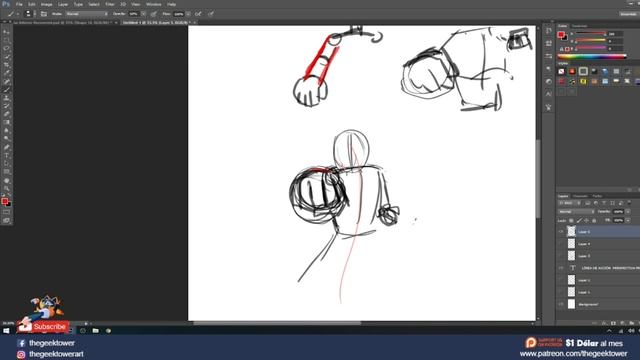Image resolution: width=640 pixels, height=360 pixels.
Task: Select the Eraser tool
Action: click(x=6, y=114)
